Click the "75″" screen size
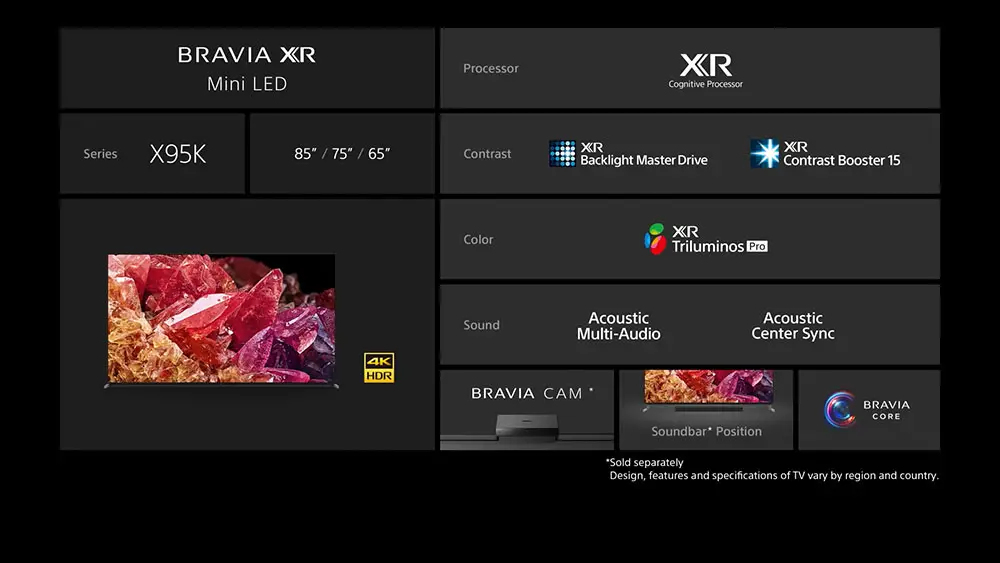The width and height of the screenshot is (1000, 563). pos(342,154)
